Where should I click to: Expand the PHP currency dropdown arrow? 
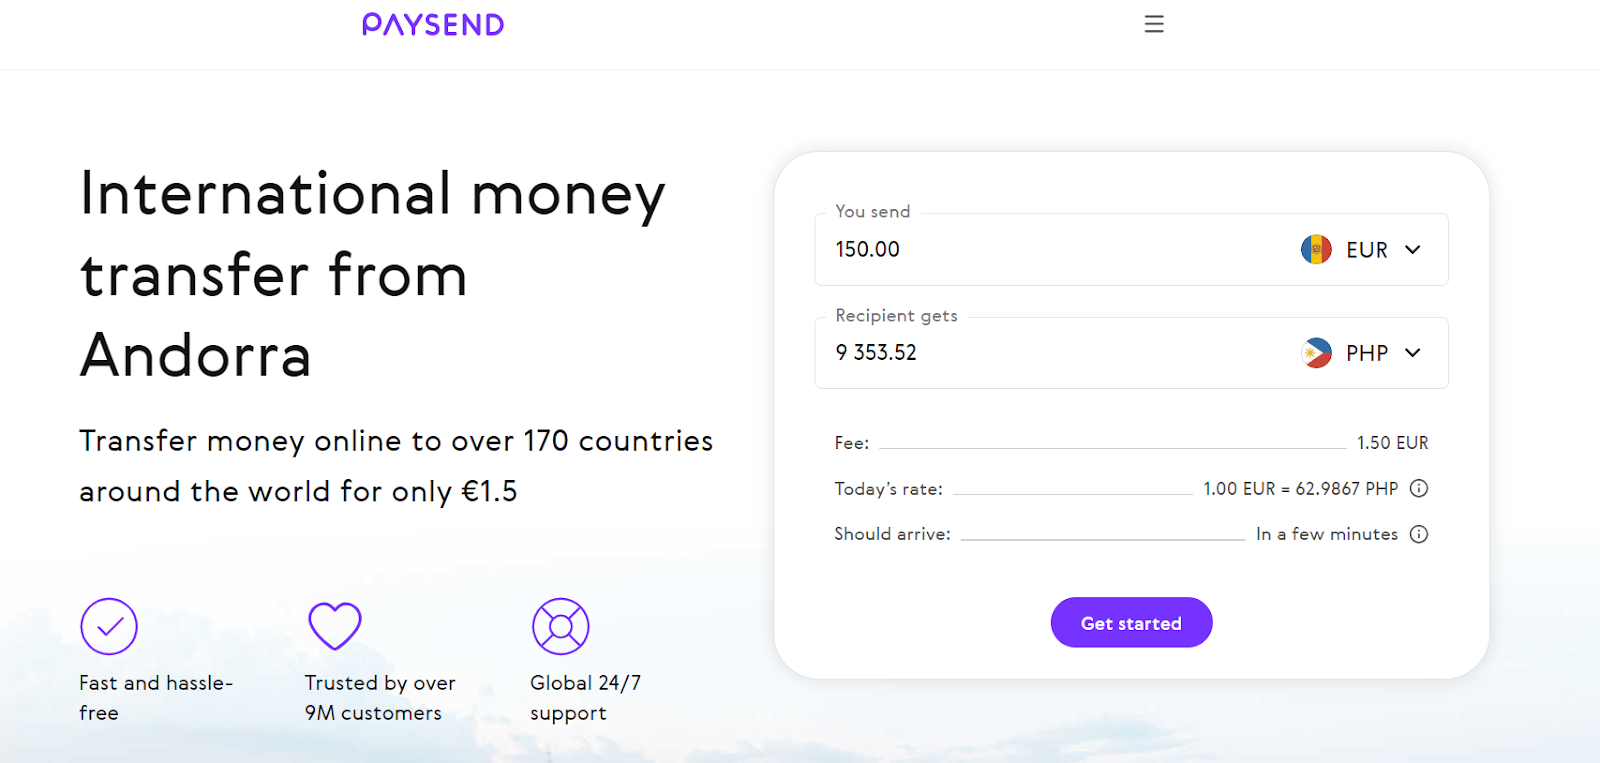(x=1413, y=352)
